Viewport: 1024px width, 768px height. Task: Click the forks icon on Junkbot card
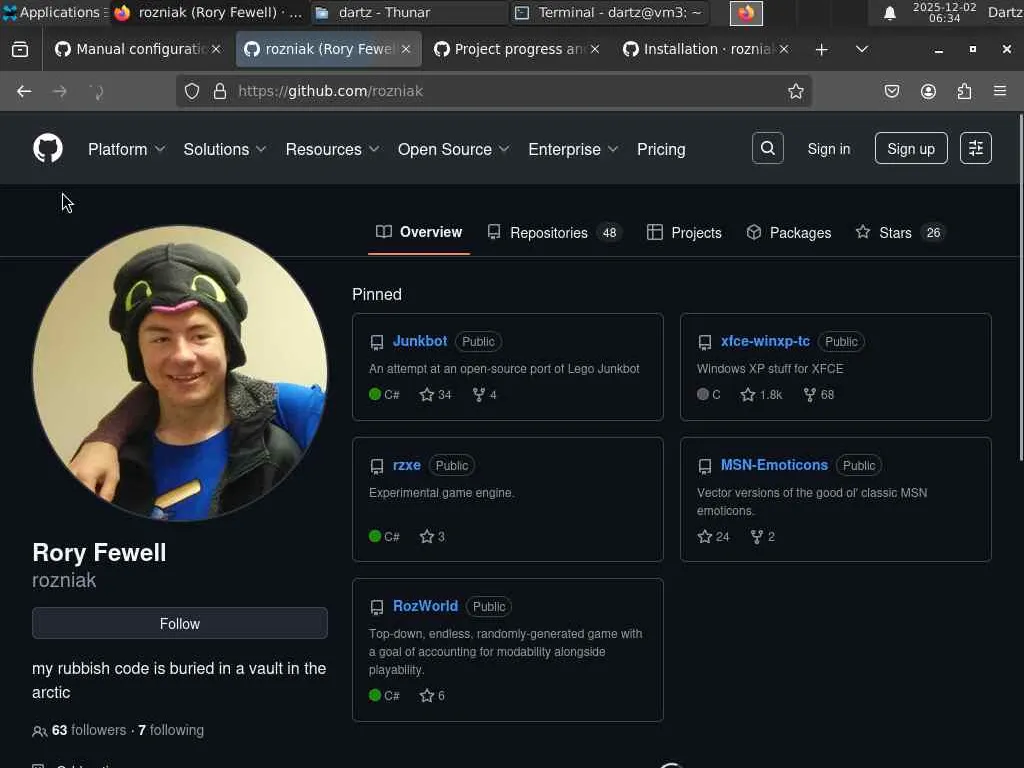[479, 394]
